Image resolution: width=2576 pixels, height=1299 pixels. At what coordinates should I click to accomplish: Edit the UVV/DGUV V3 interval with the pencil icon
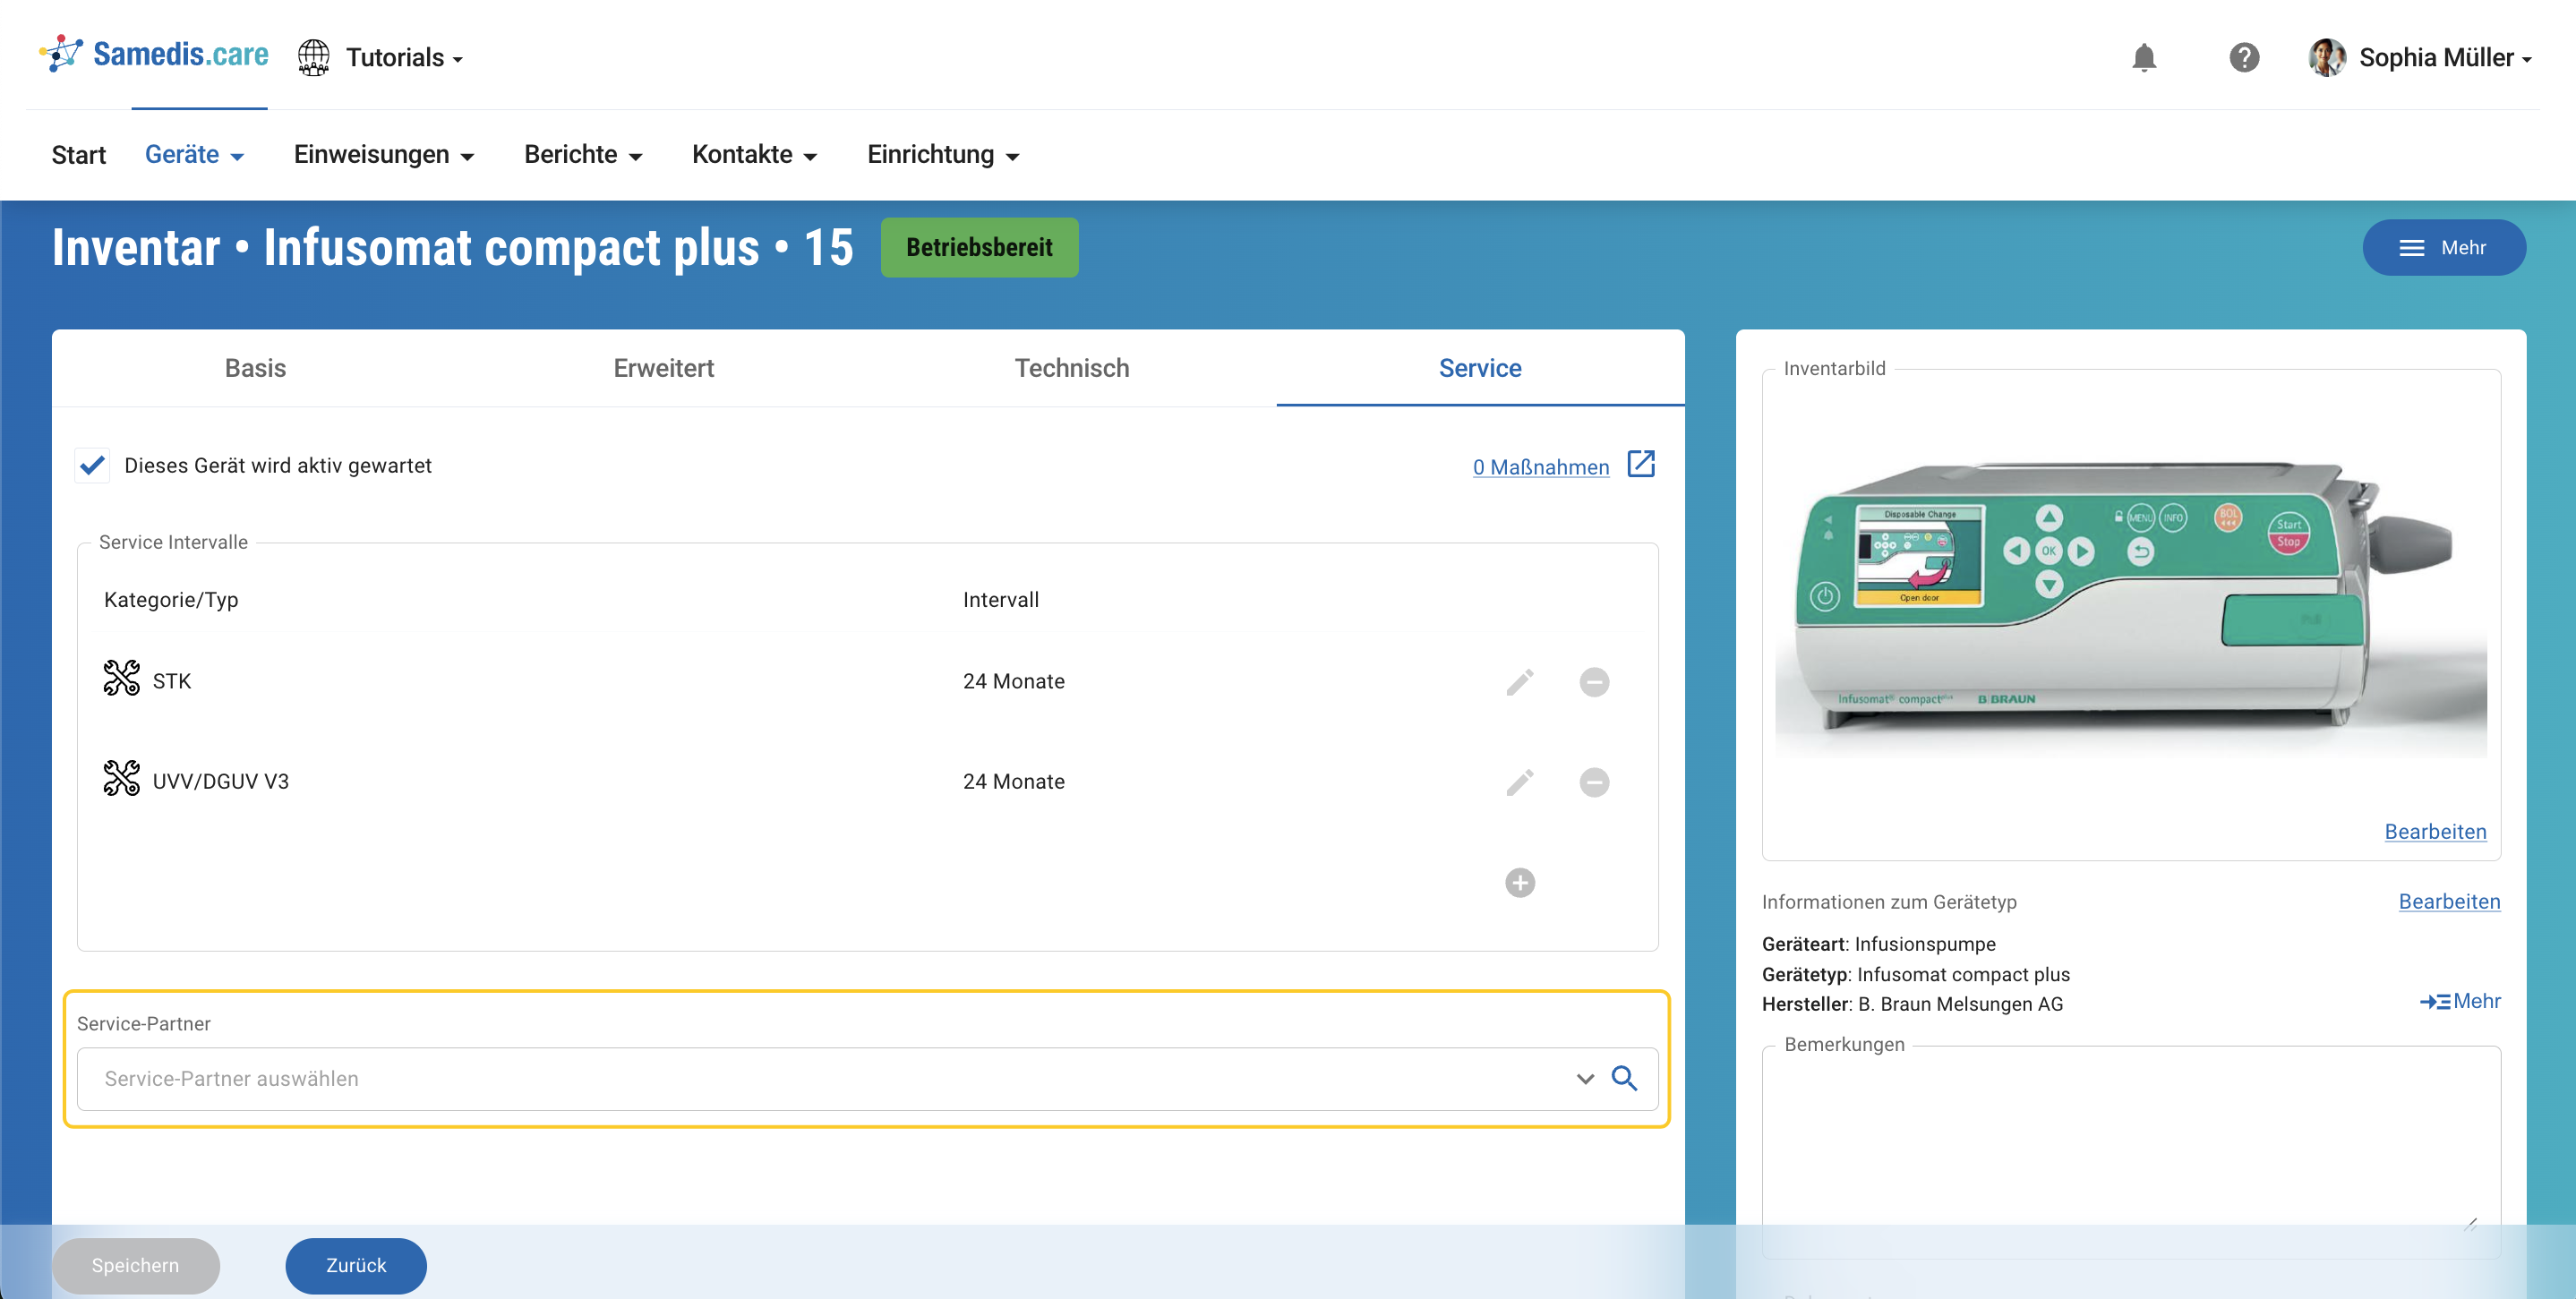pos(1519,782)
